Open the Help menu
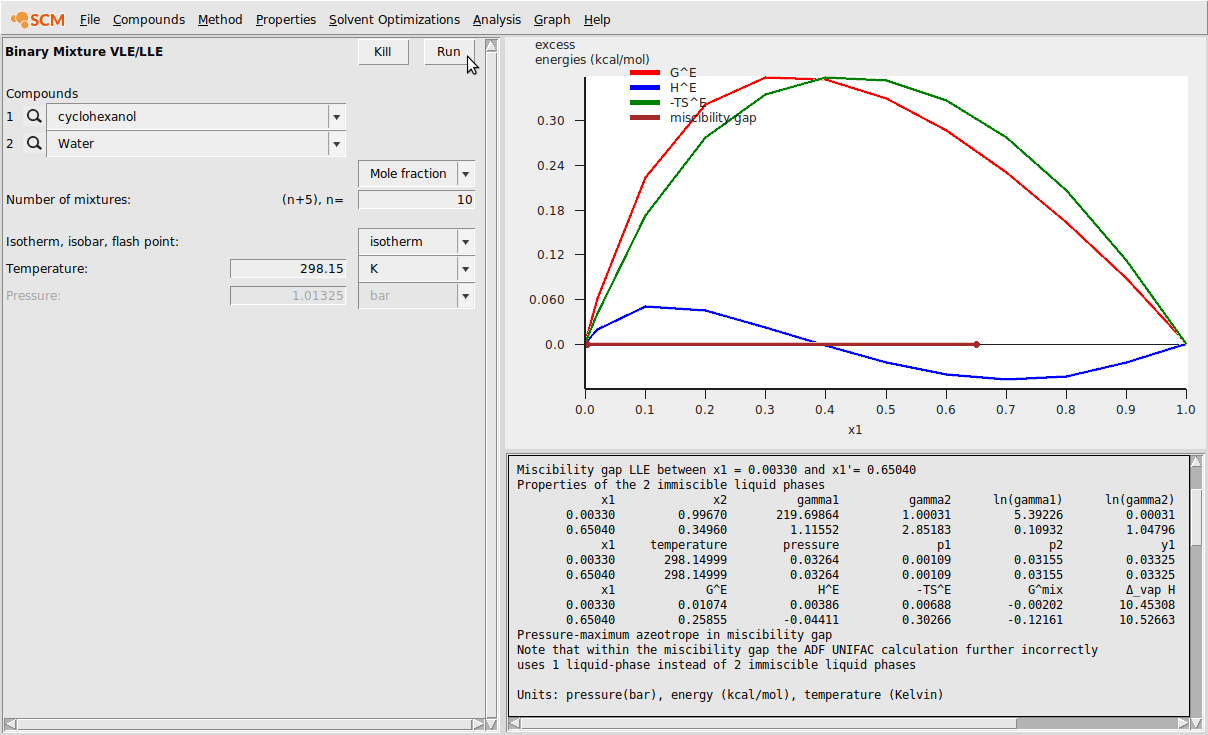Screen dimensions: 1208x735 [597, 19]
